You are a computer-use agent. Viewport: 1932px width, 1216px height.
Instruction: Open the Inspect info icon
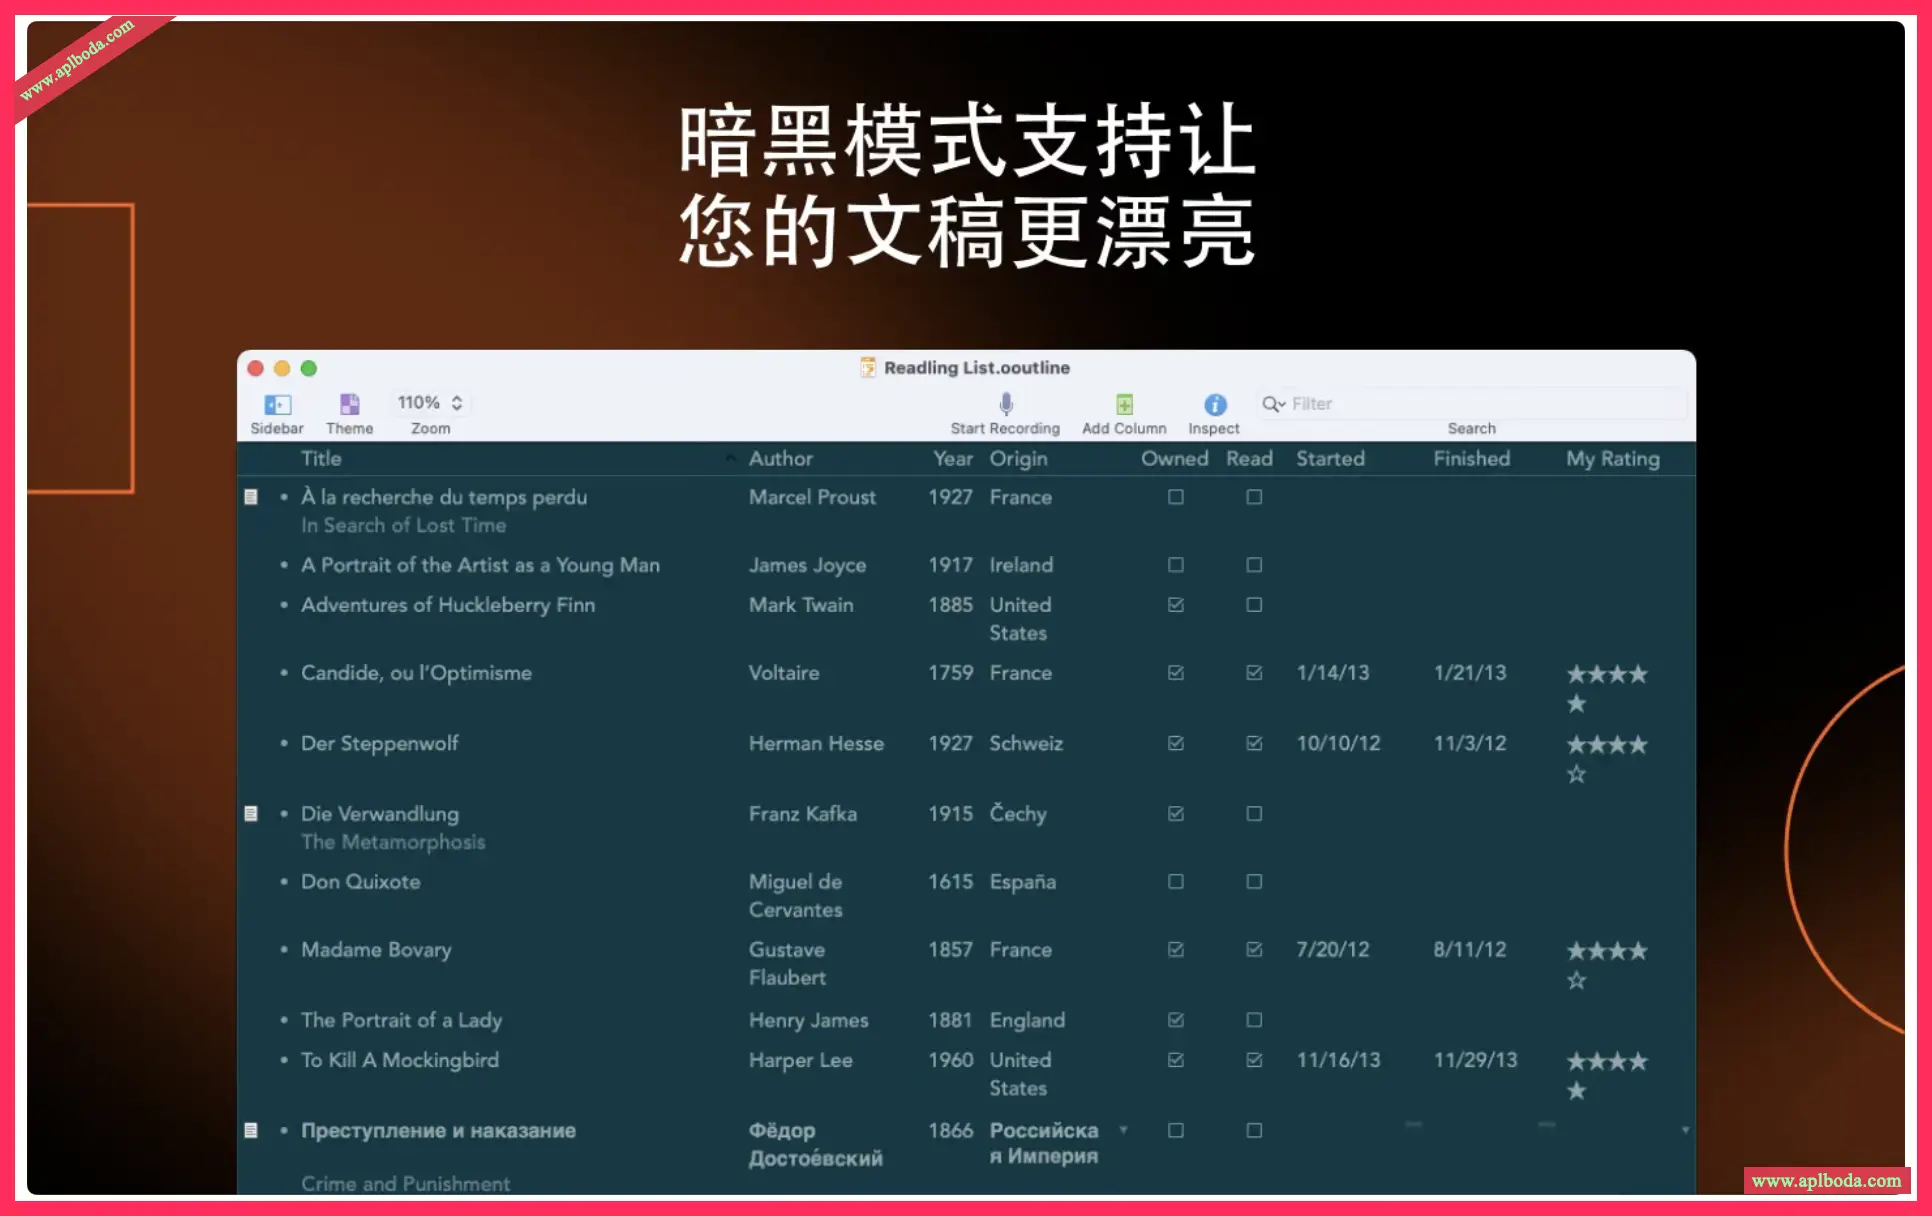pos(1214,404)
